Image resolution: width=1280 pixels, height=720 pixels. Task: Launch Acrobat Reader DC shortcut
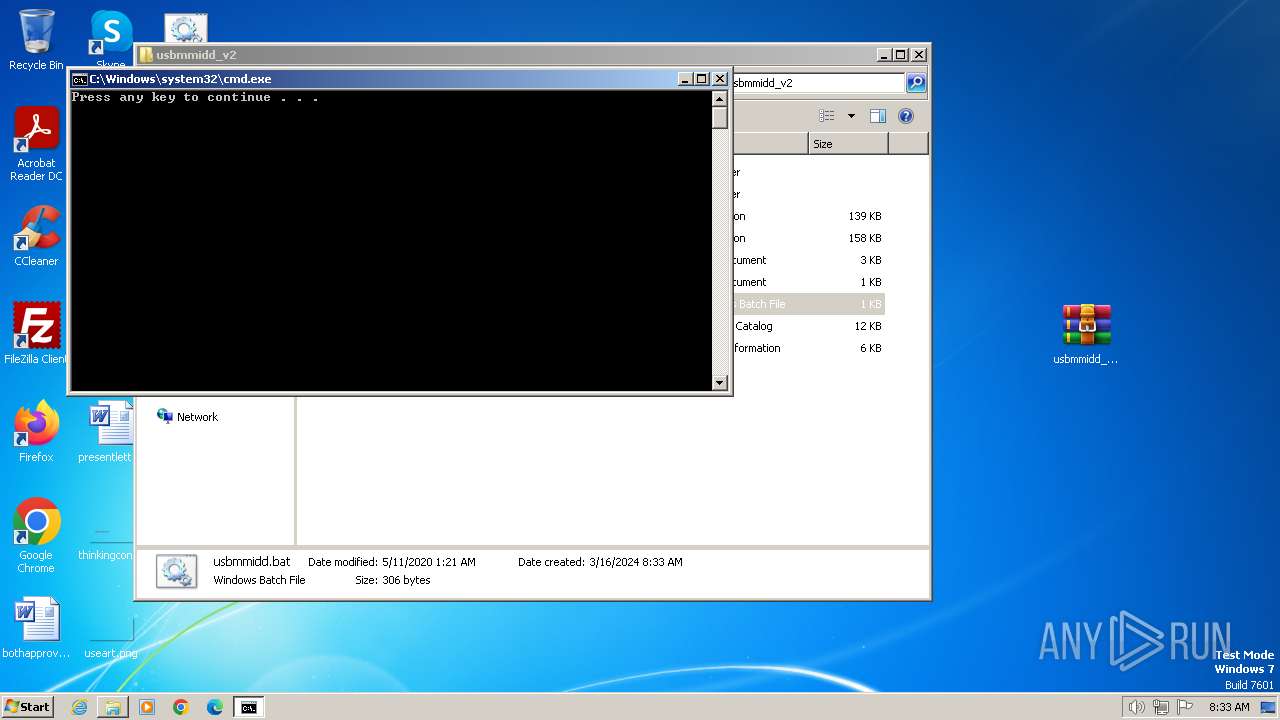point(36,144)
